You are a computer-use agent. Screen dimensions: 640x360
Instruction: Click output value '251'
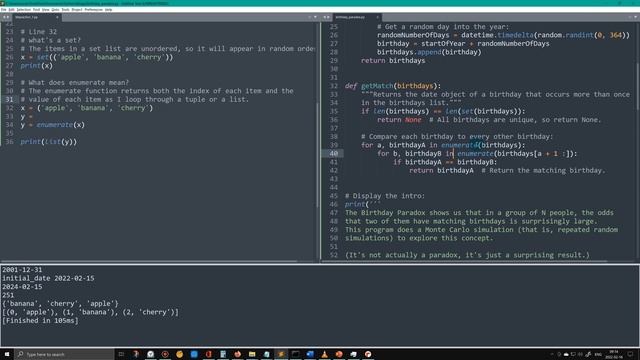coord(8,295)
